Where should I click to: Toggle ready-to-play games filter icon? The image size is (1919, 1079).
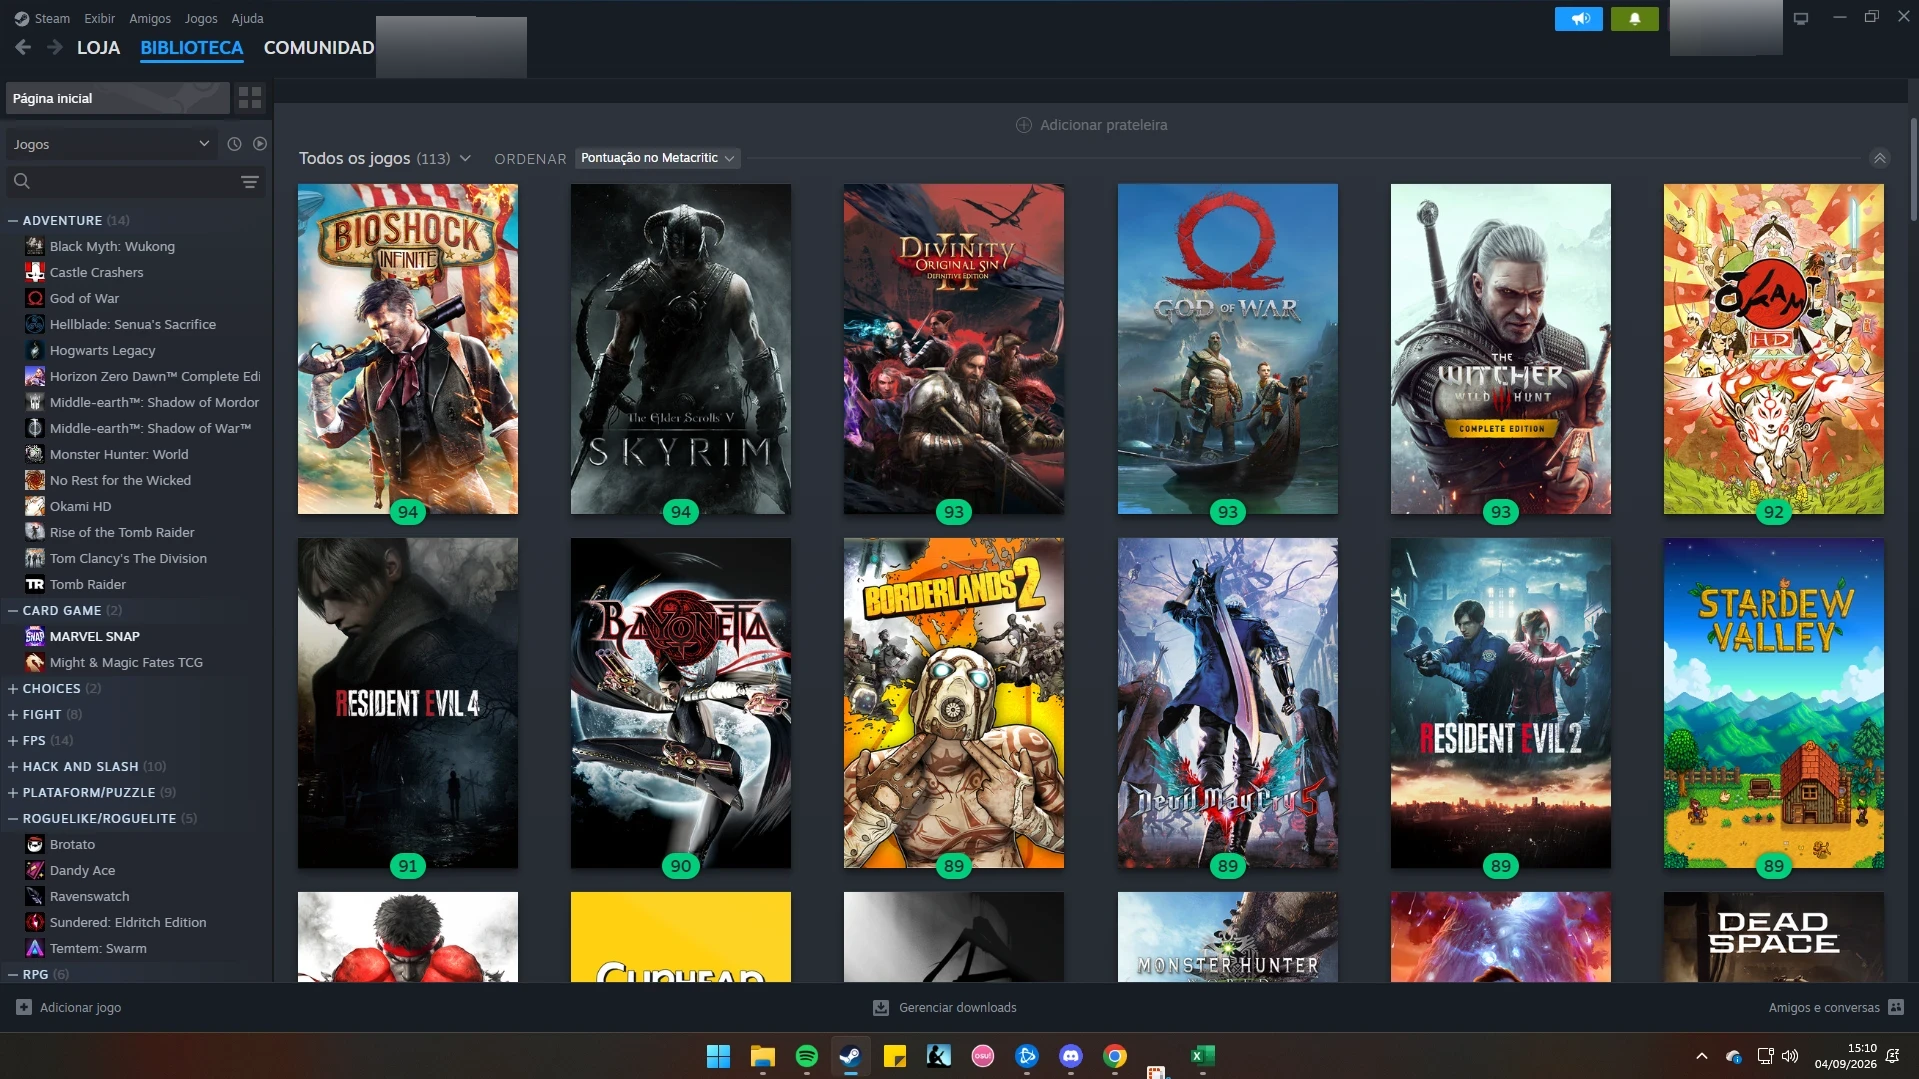[x=260, y=144]
